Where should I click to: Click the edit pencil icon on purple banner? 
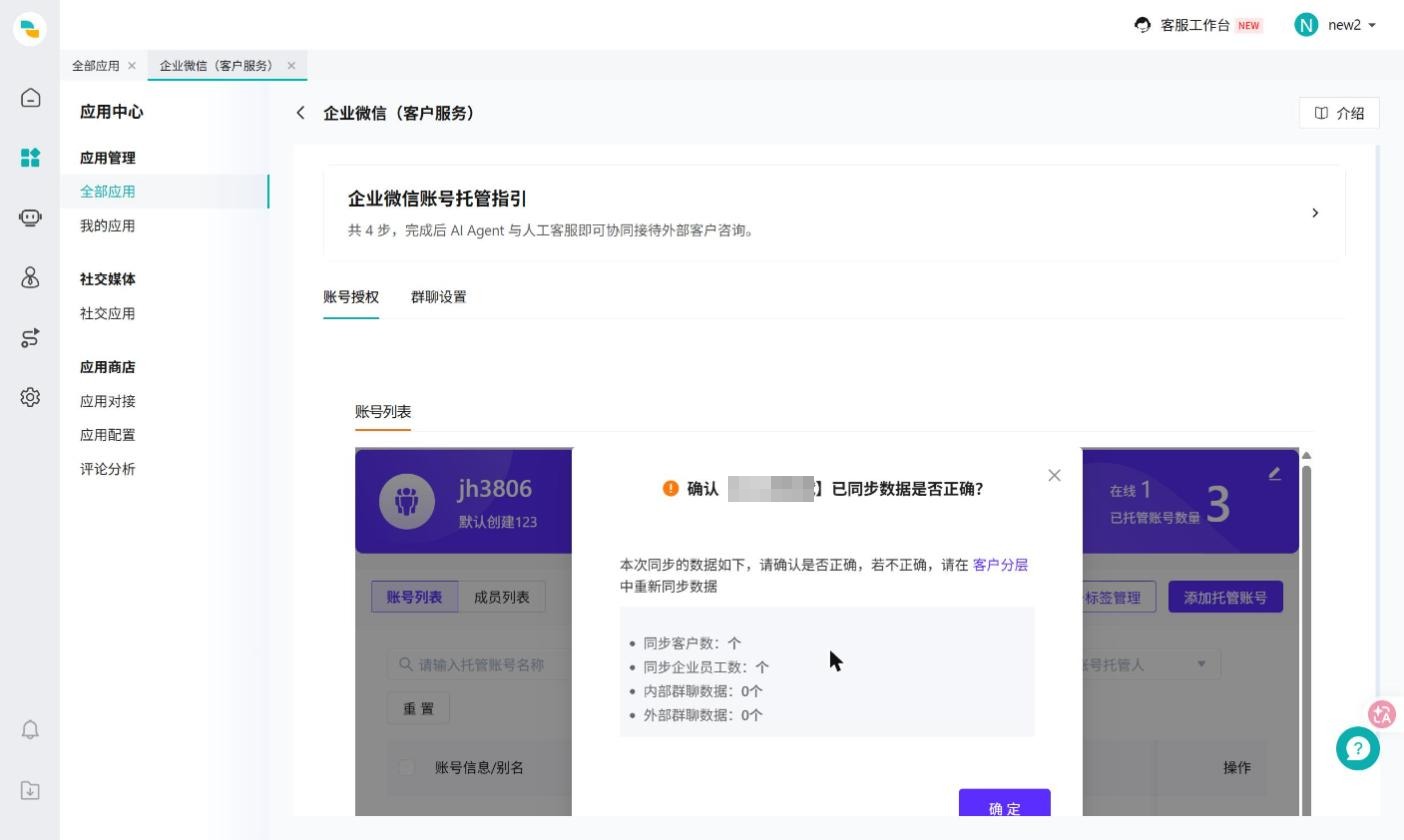(x=1274, y=474)
